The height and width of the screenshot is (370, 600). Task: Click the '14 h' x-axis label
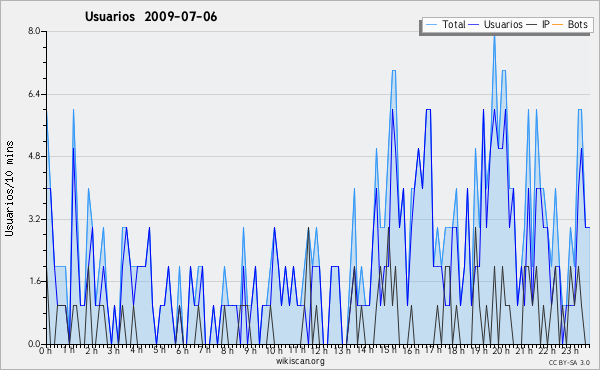(364, 350)
